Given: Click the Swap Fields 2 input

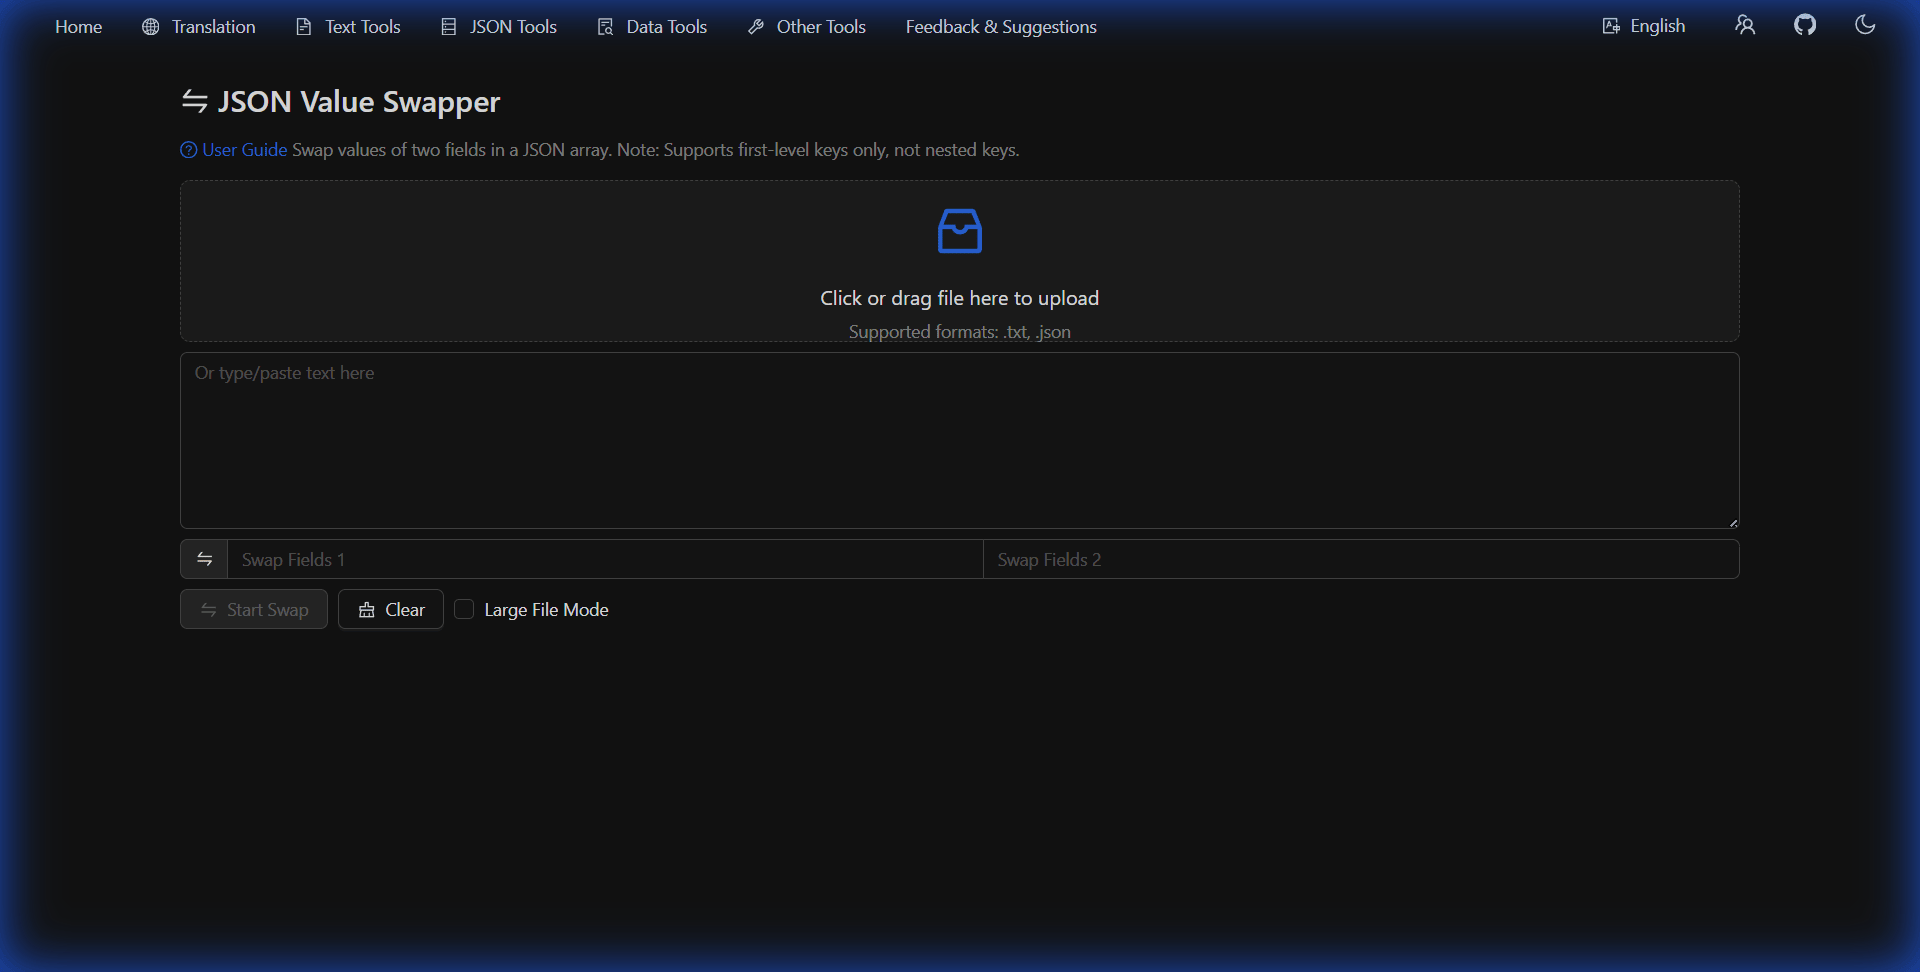Looking at the screenshot, I should pos(1360,559).
